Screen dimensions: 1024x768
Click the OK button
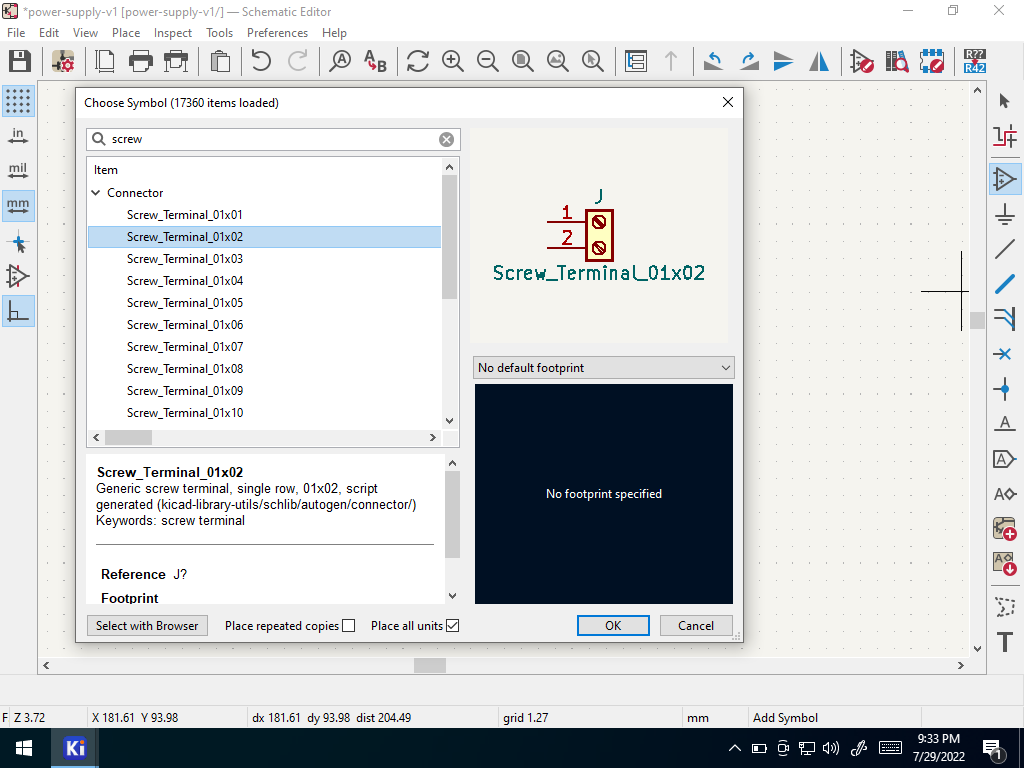tap(613, 626)
